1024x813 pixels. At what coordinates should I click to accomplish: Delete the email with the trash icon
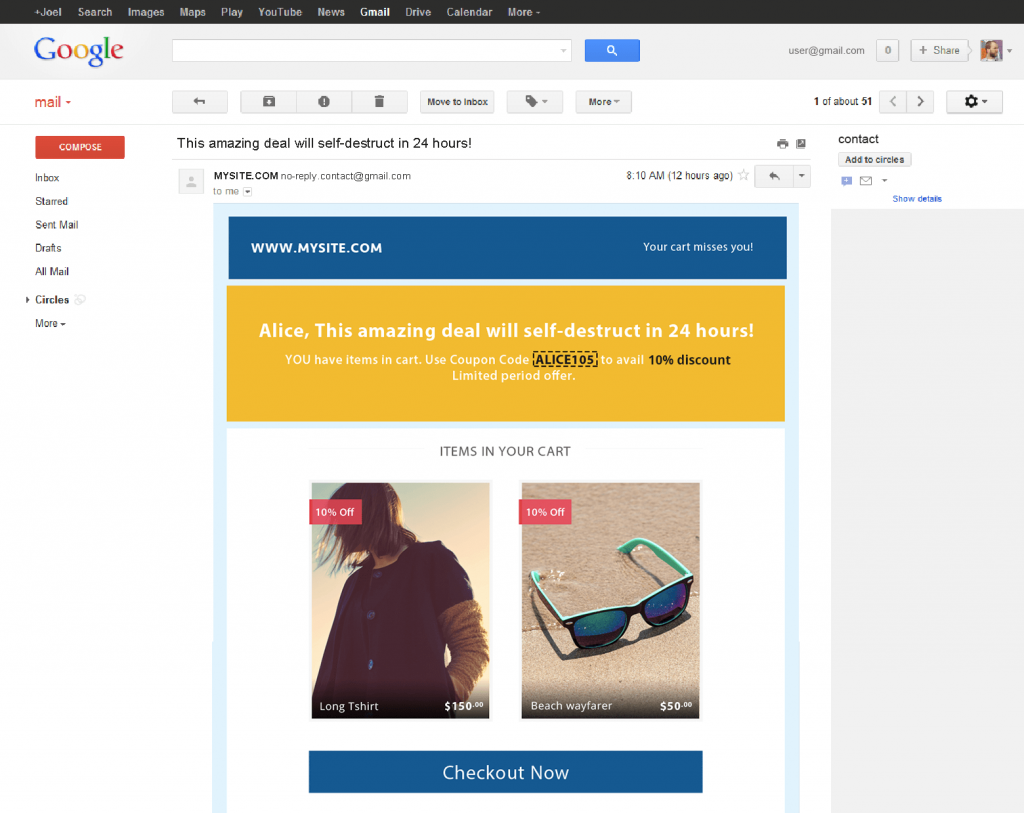coord(378,101)
